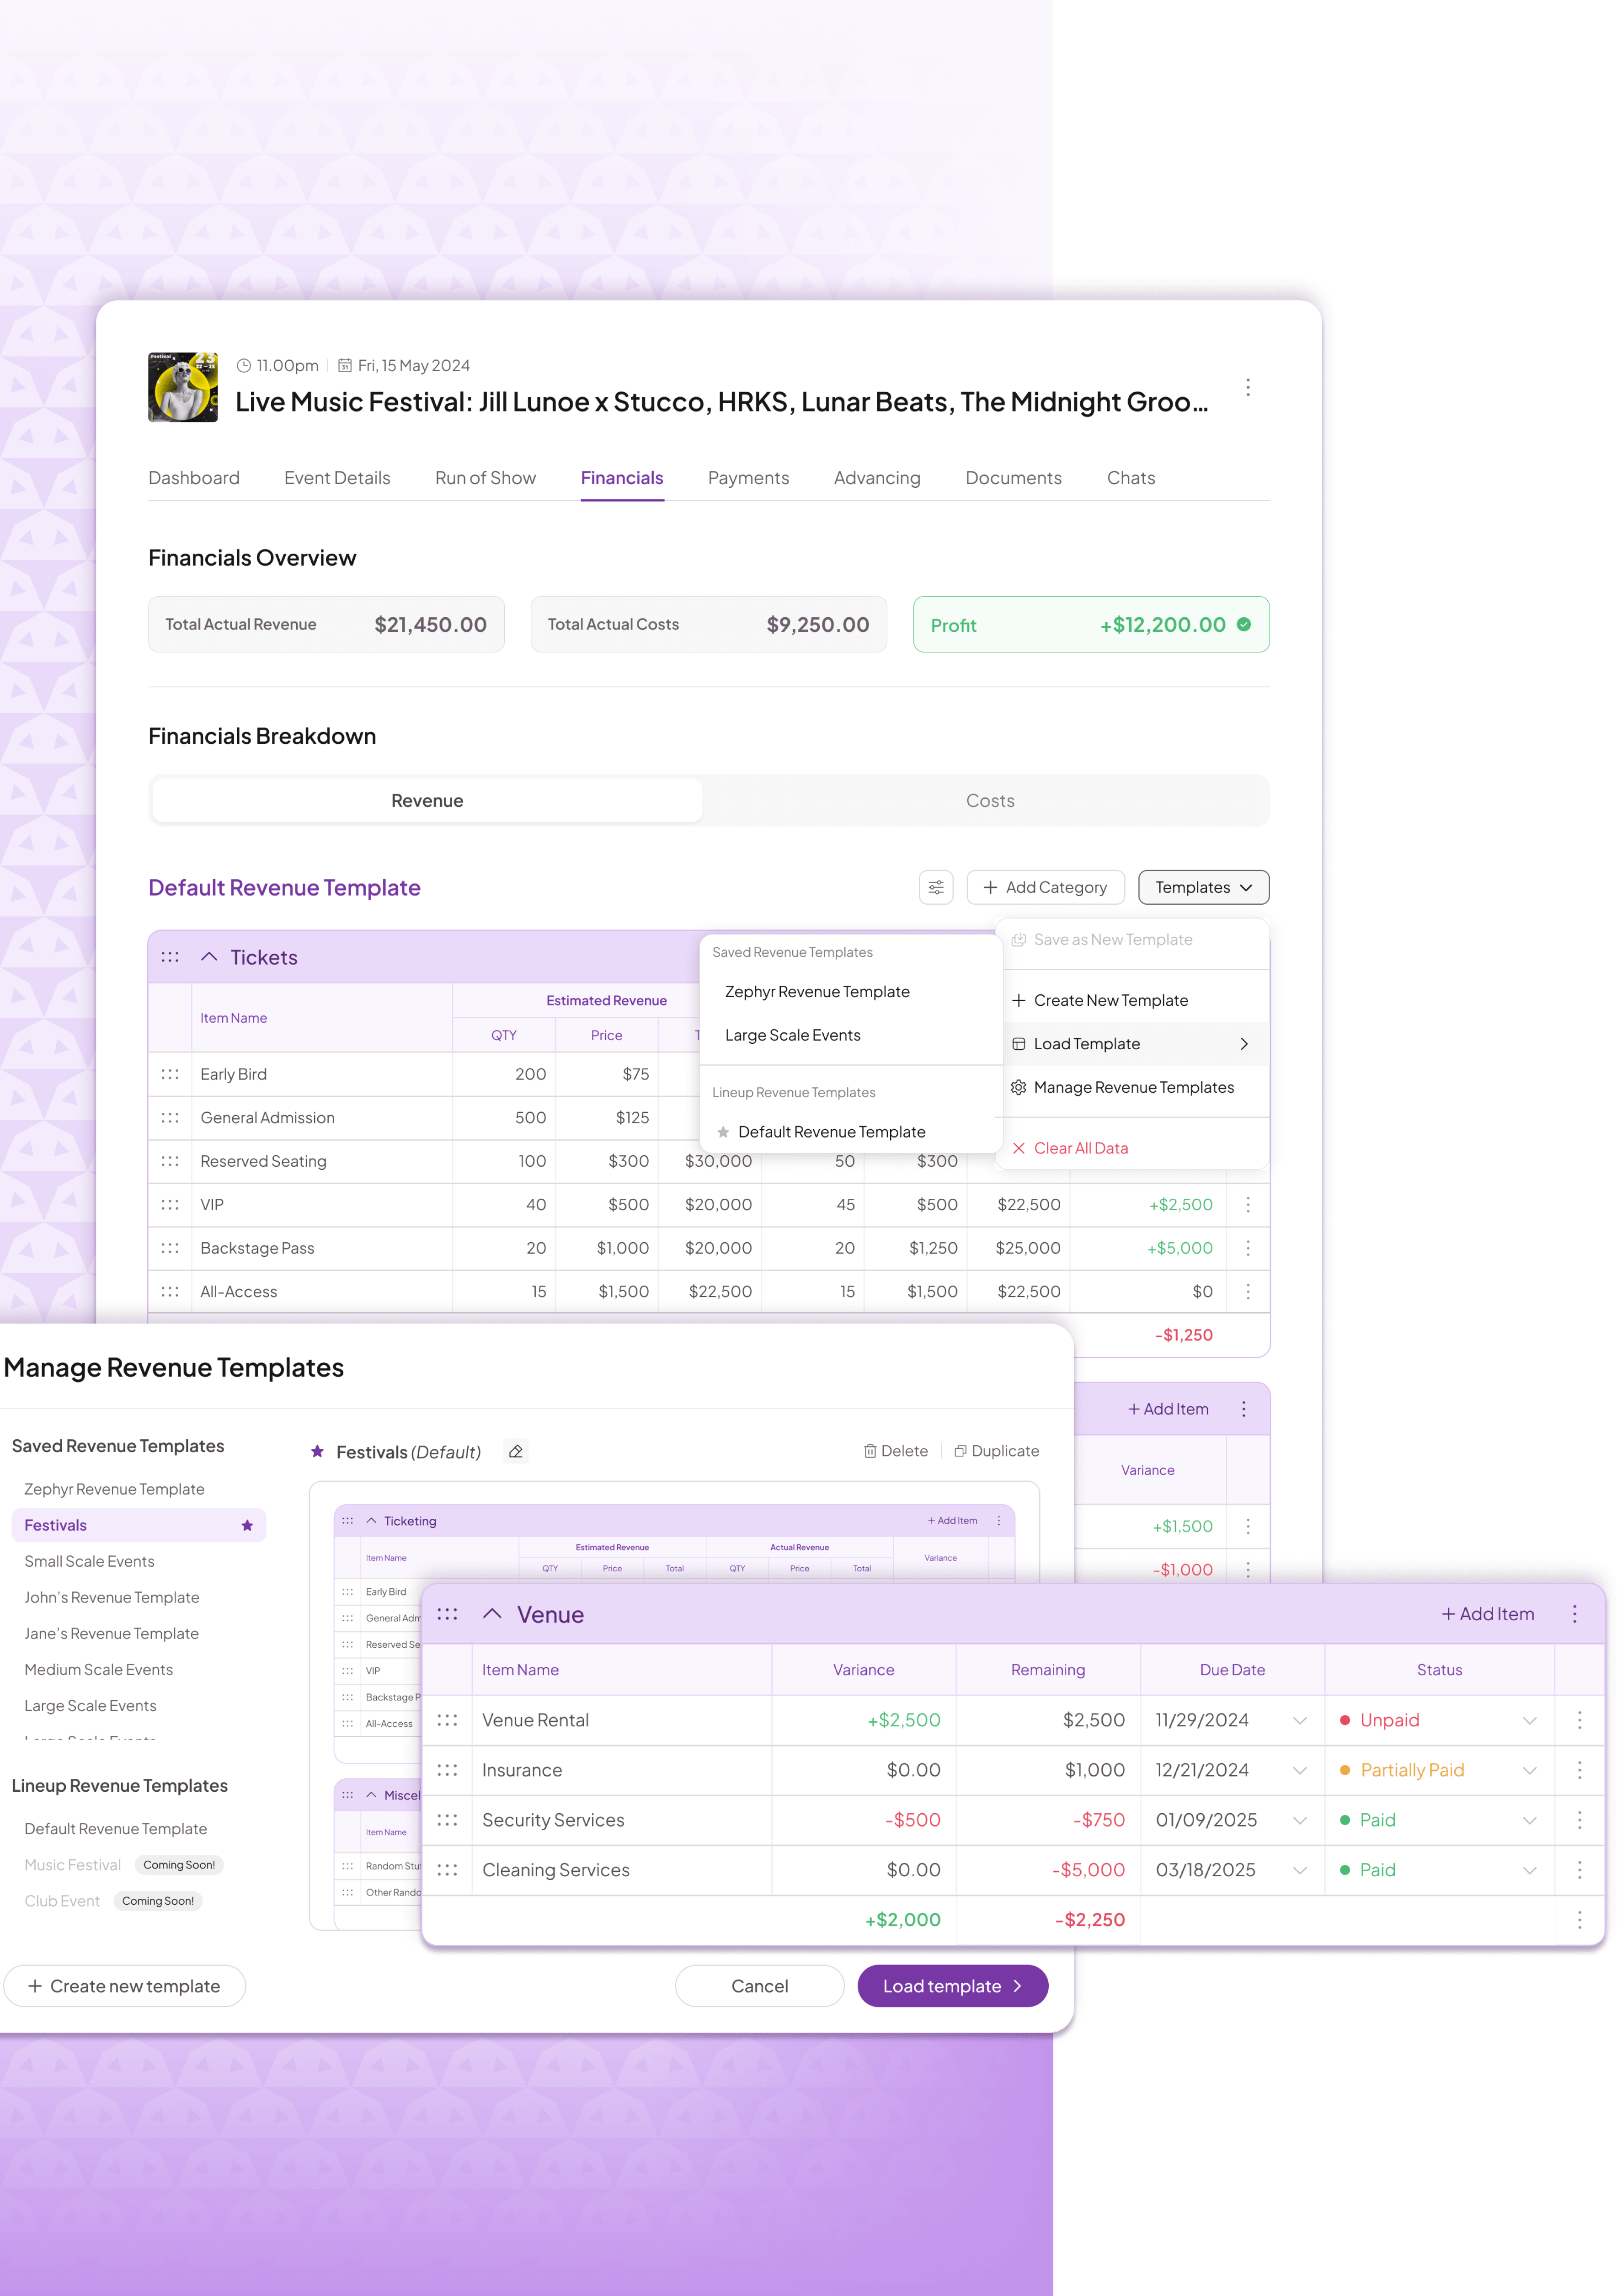Open the Chats tab
1617x2296 pixels.
click(x=1130, y=478)
